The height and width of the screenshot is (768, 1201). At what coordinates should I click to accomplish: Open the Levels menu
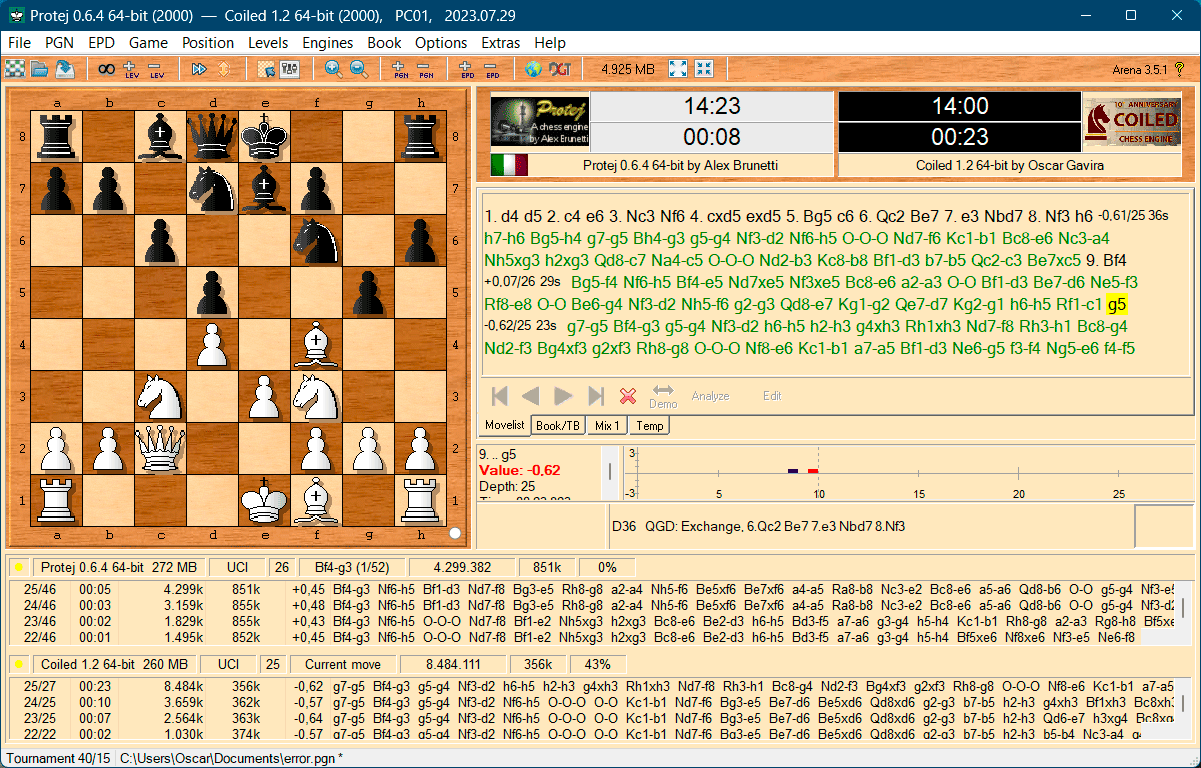(267, 43)
